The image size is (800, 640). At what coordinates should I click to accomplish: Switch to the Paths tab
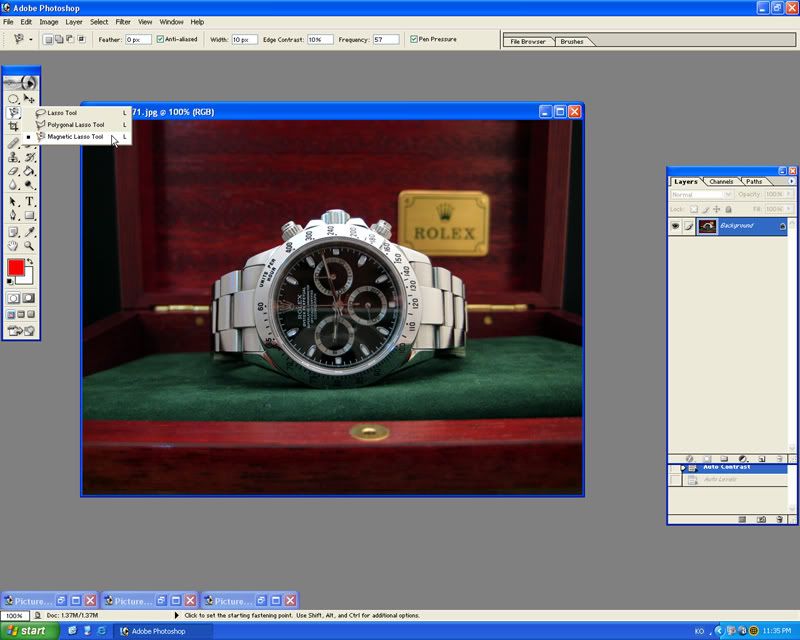tap(754, 182)
